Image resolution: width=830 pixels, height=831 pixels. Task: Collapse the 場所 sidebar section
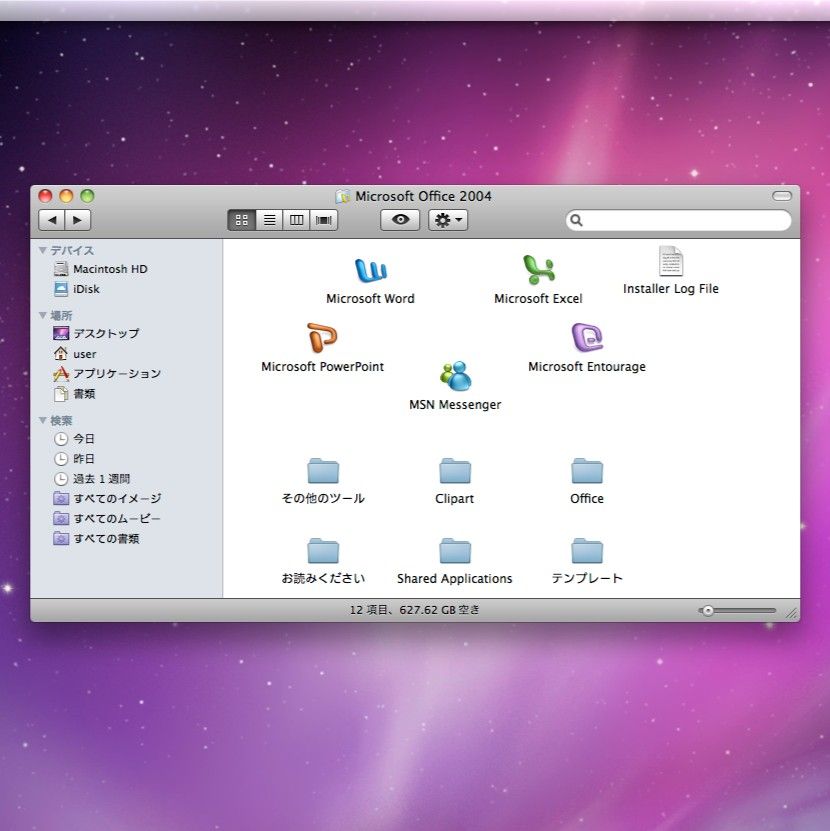pyautogui.click(x=42, y=315)
